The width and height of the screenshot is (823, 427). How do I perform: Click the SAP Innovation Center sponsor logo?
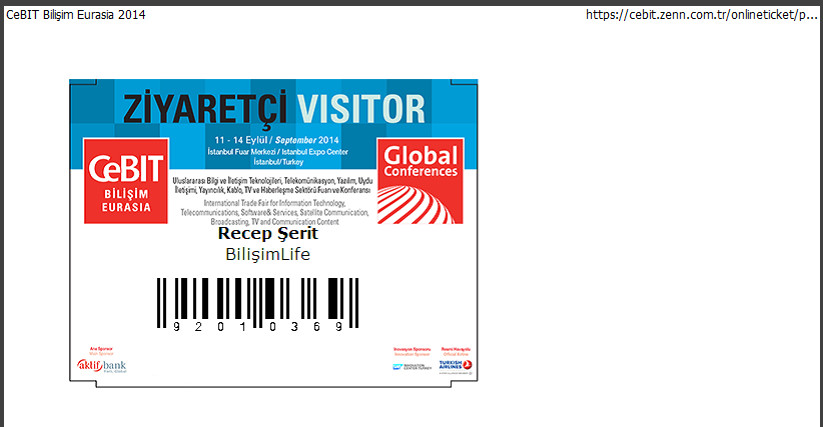coord(412,367)
